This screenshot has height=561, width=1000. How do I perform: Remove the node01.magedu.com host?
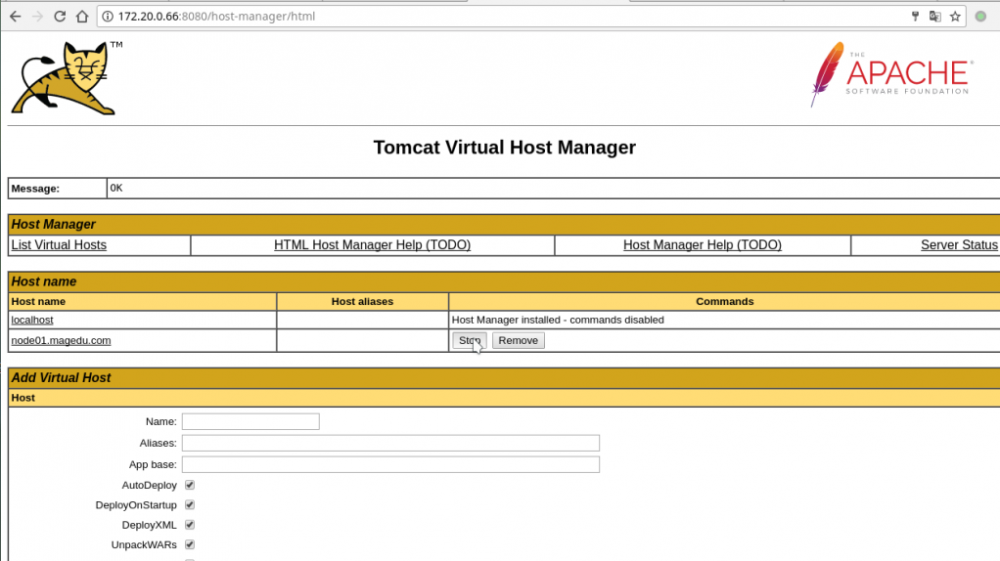518,340
